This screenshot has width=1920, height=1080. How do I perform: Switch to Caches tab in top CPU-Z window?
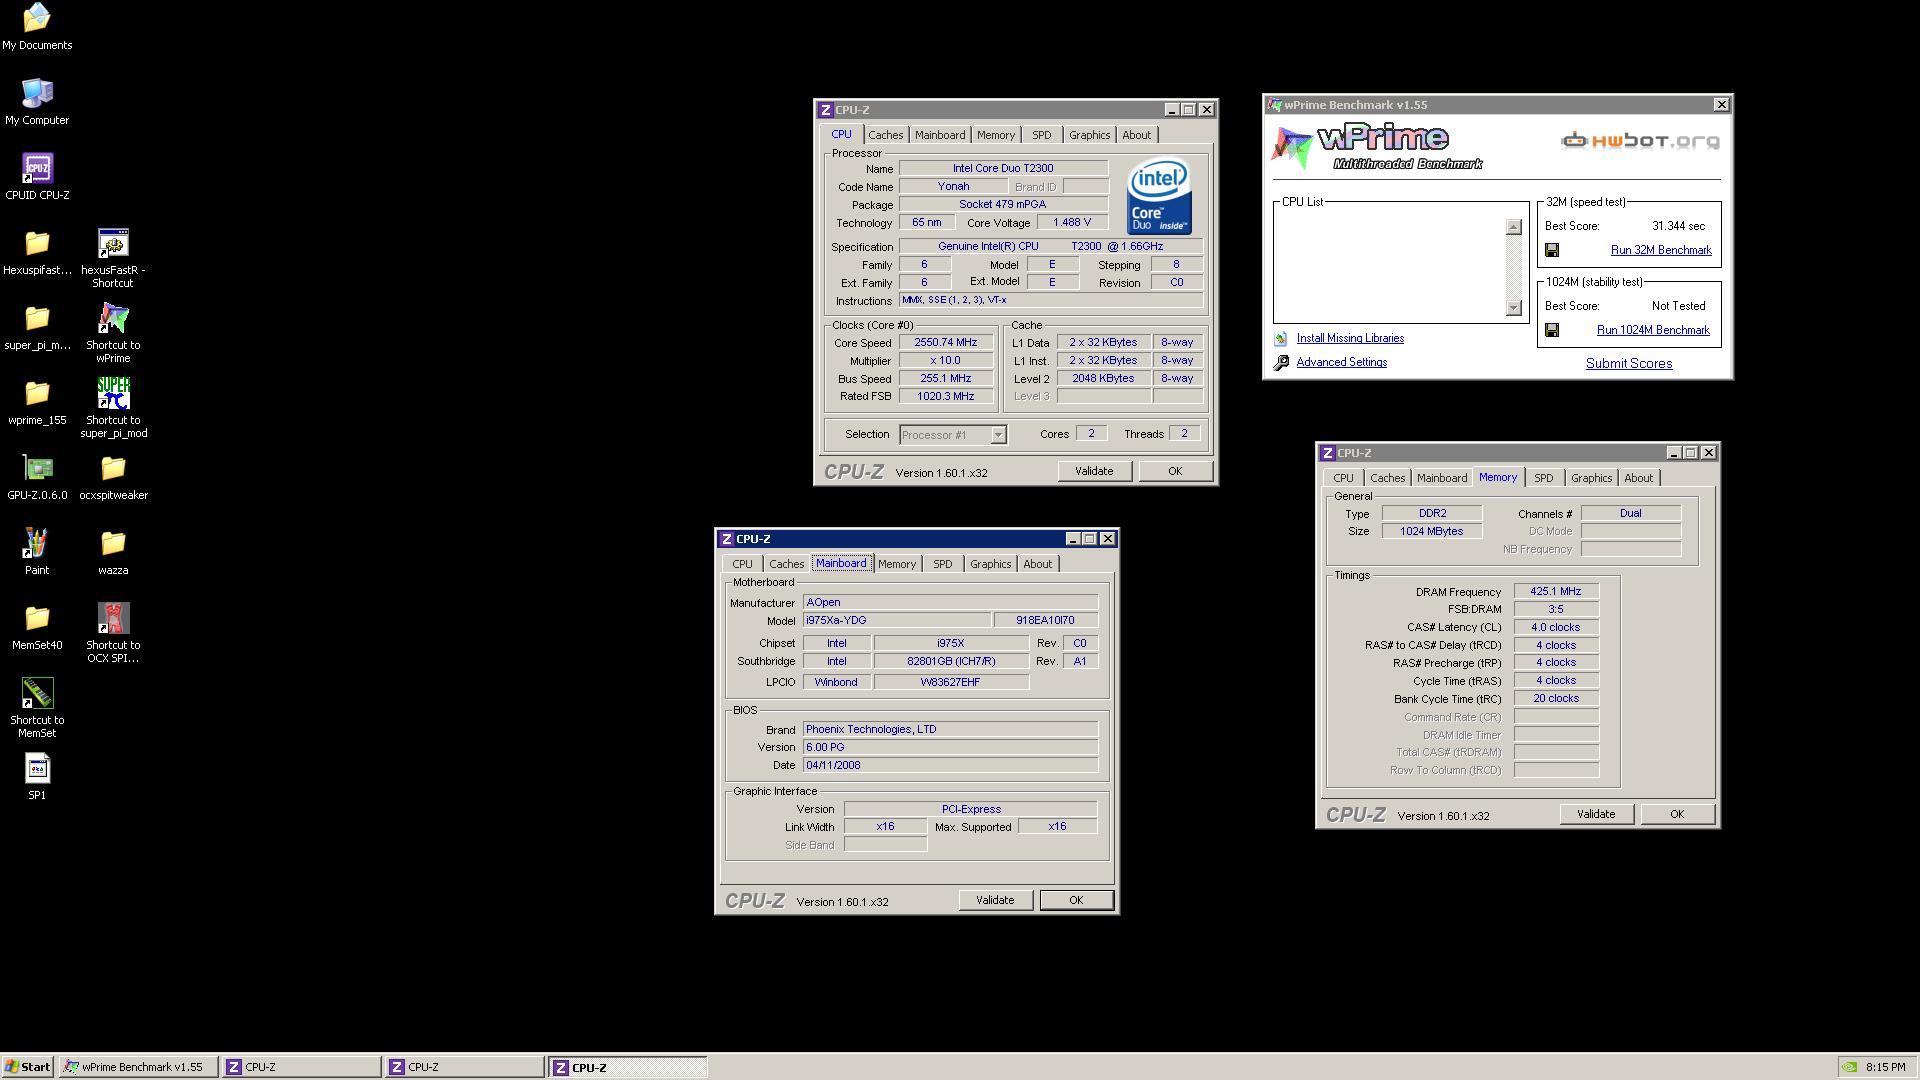(885, 135)
